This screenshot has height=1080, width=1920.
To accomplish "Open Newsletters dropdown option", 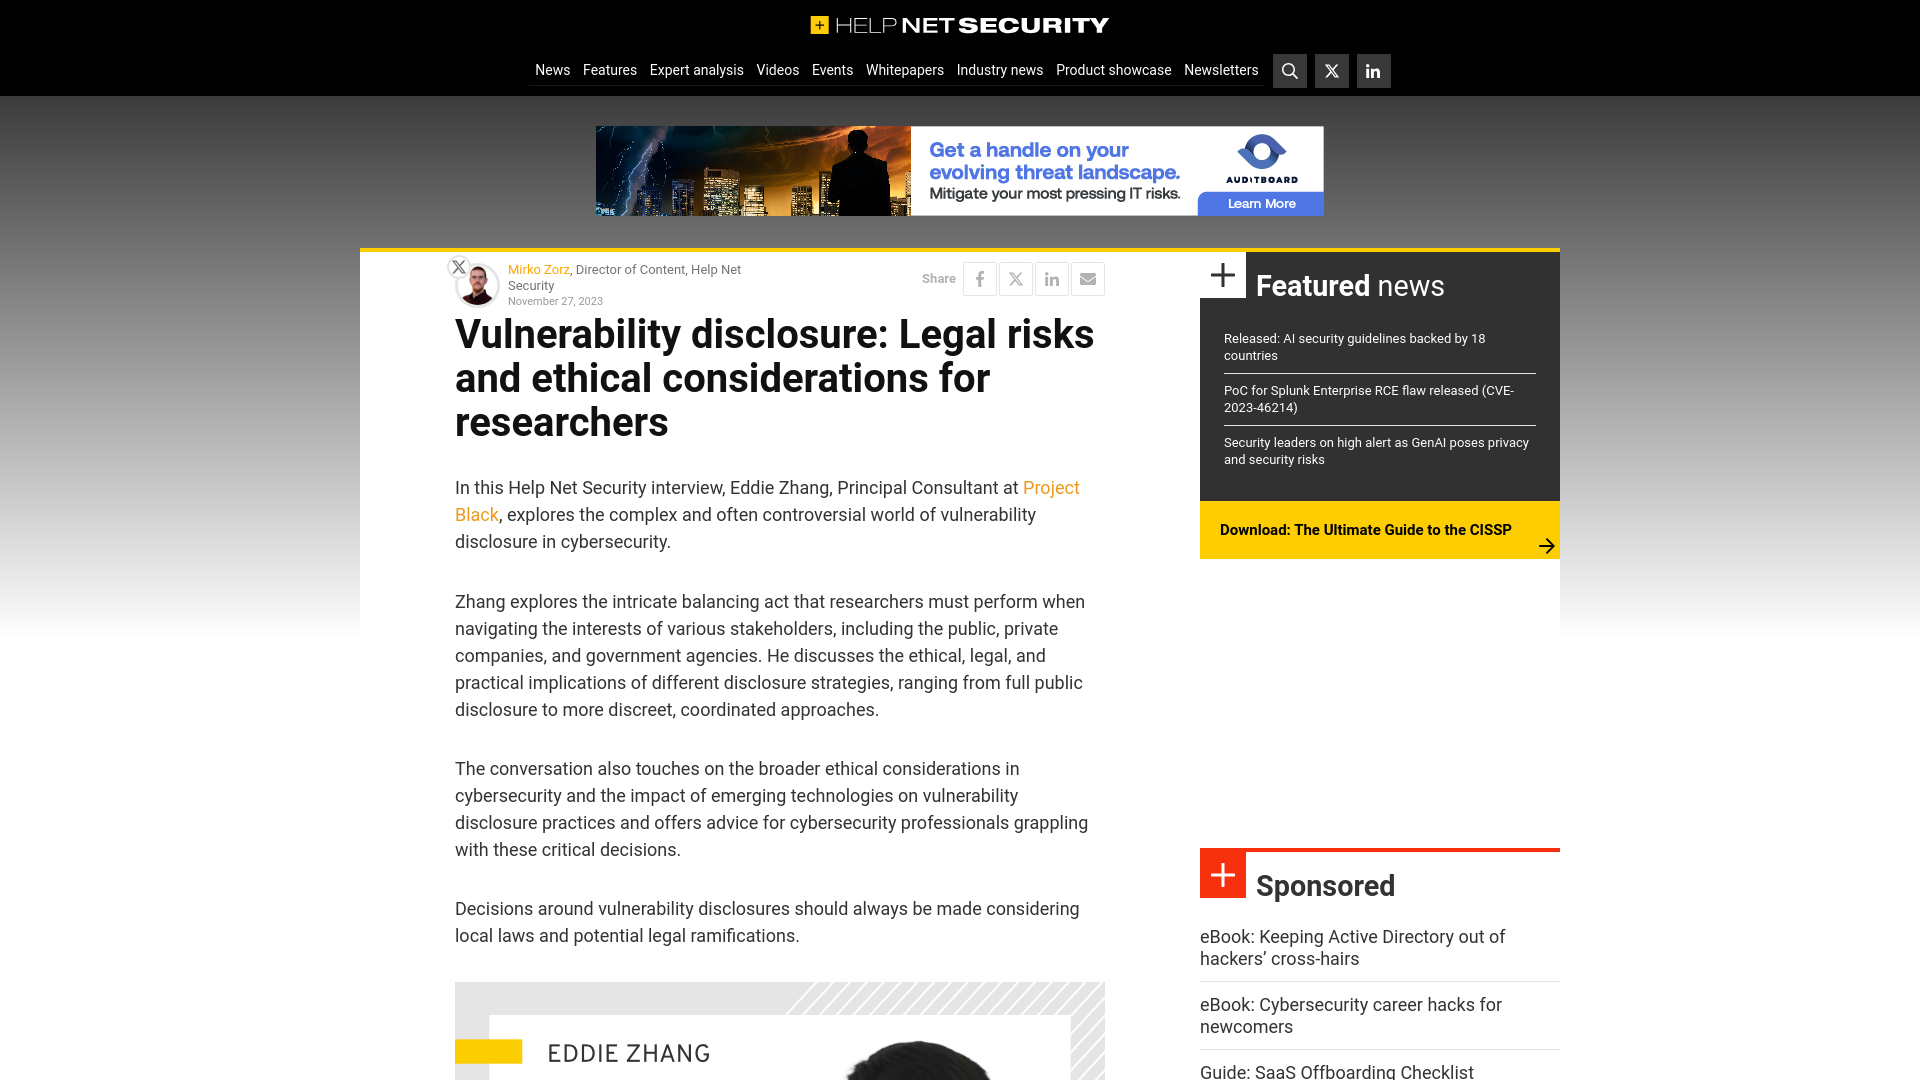I will (x=1220, y=70).
